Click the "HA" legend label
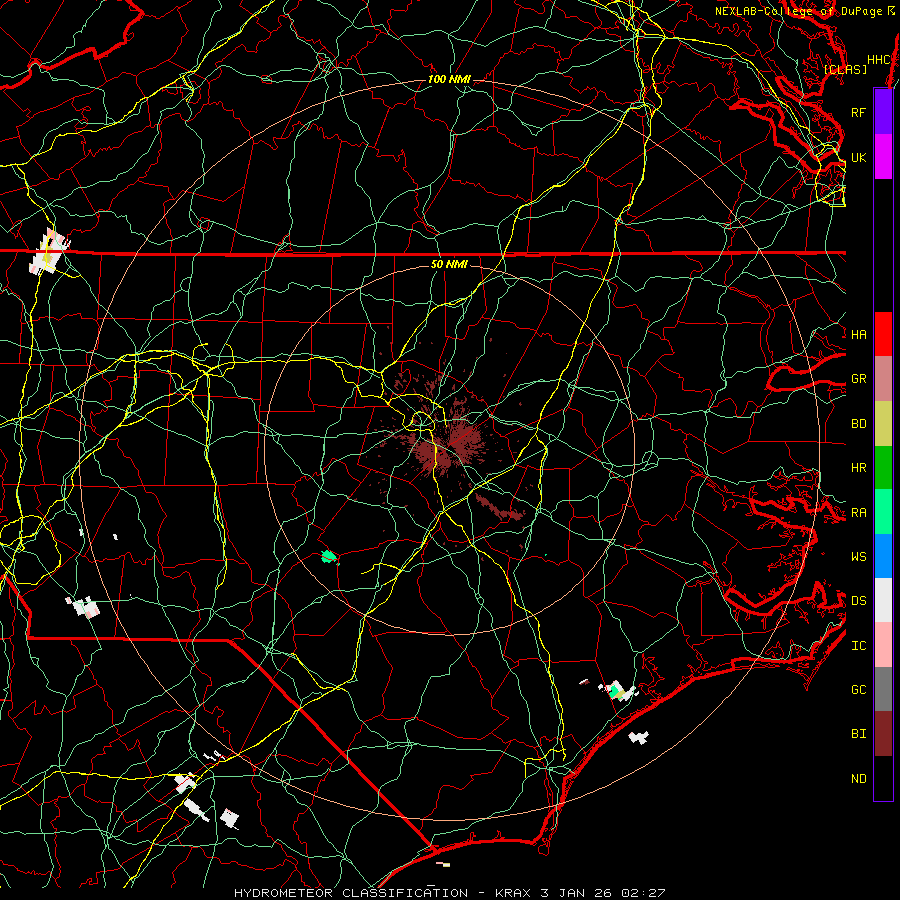The image size is (900, 900). coord(858,335)
